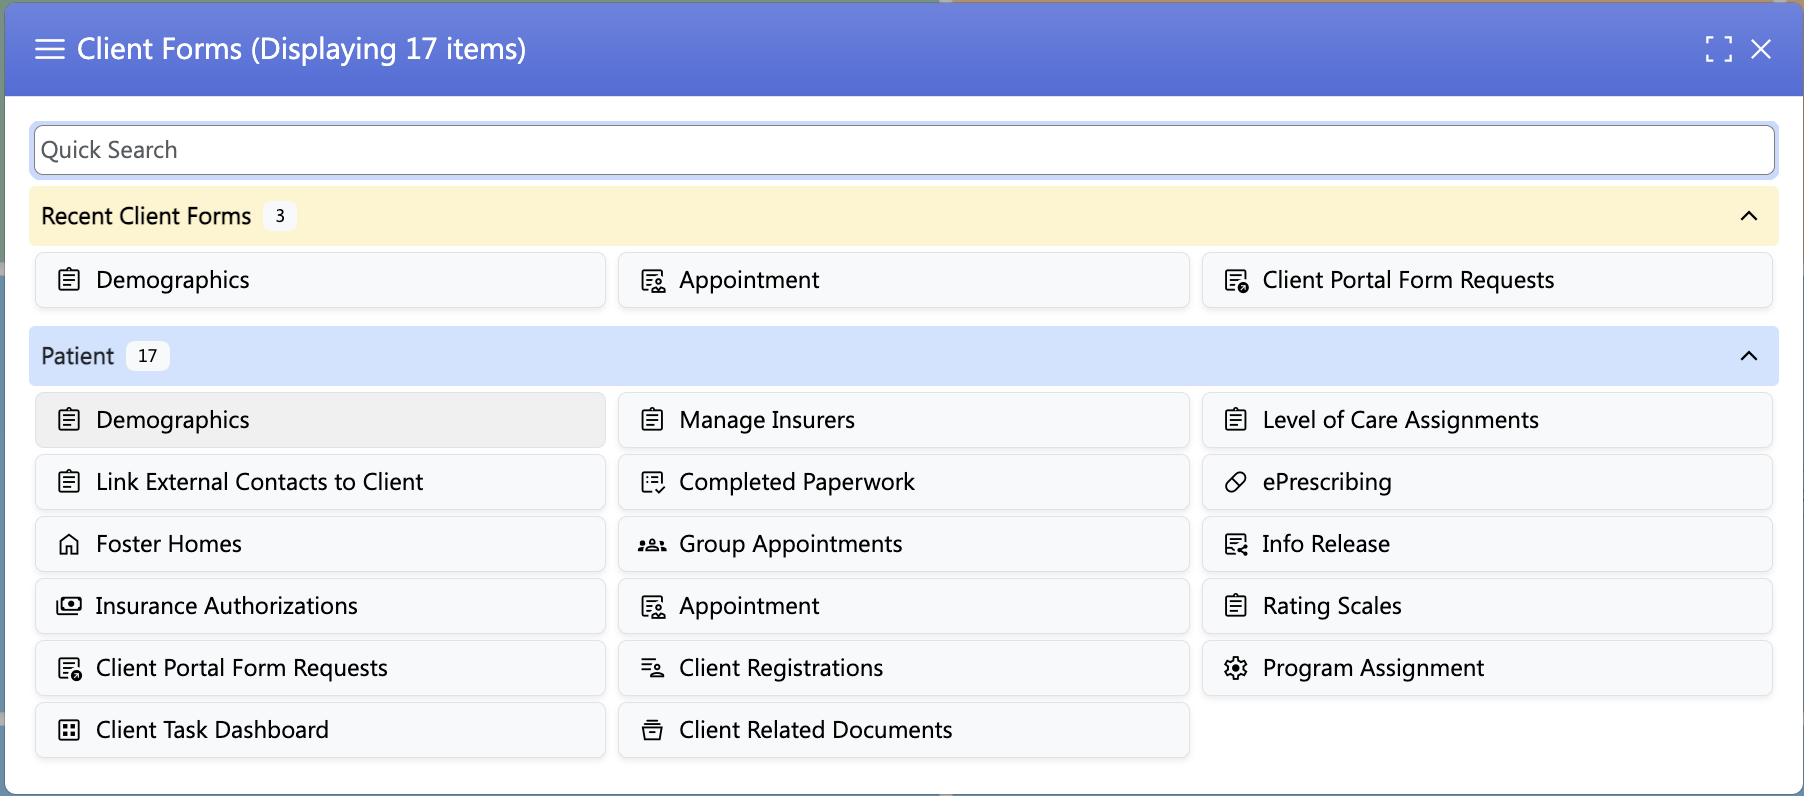Open Link External Contacts to Client
Image resolution: width=1804 pixels, height=796 pixels.
coord(320,482)
